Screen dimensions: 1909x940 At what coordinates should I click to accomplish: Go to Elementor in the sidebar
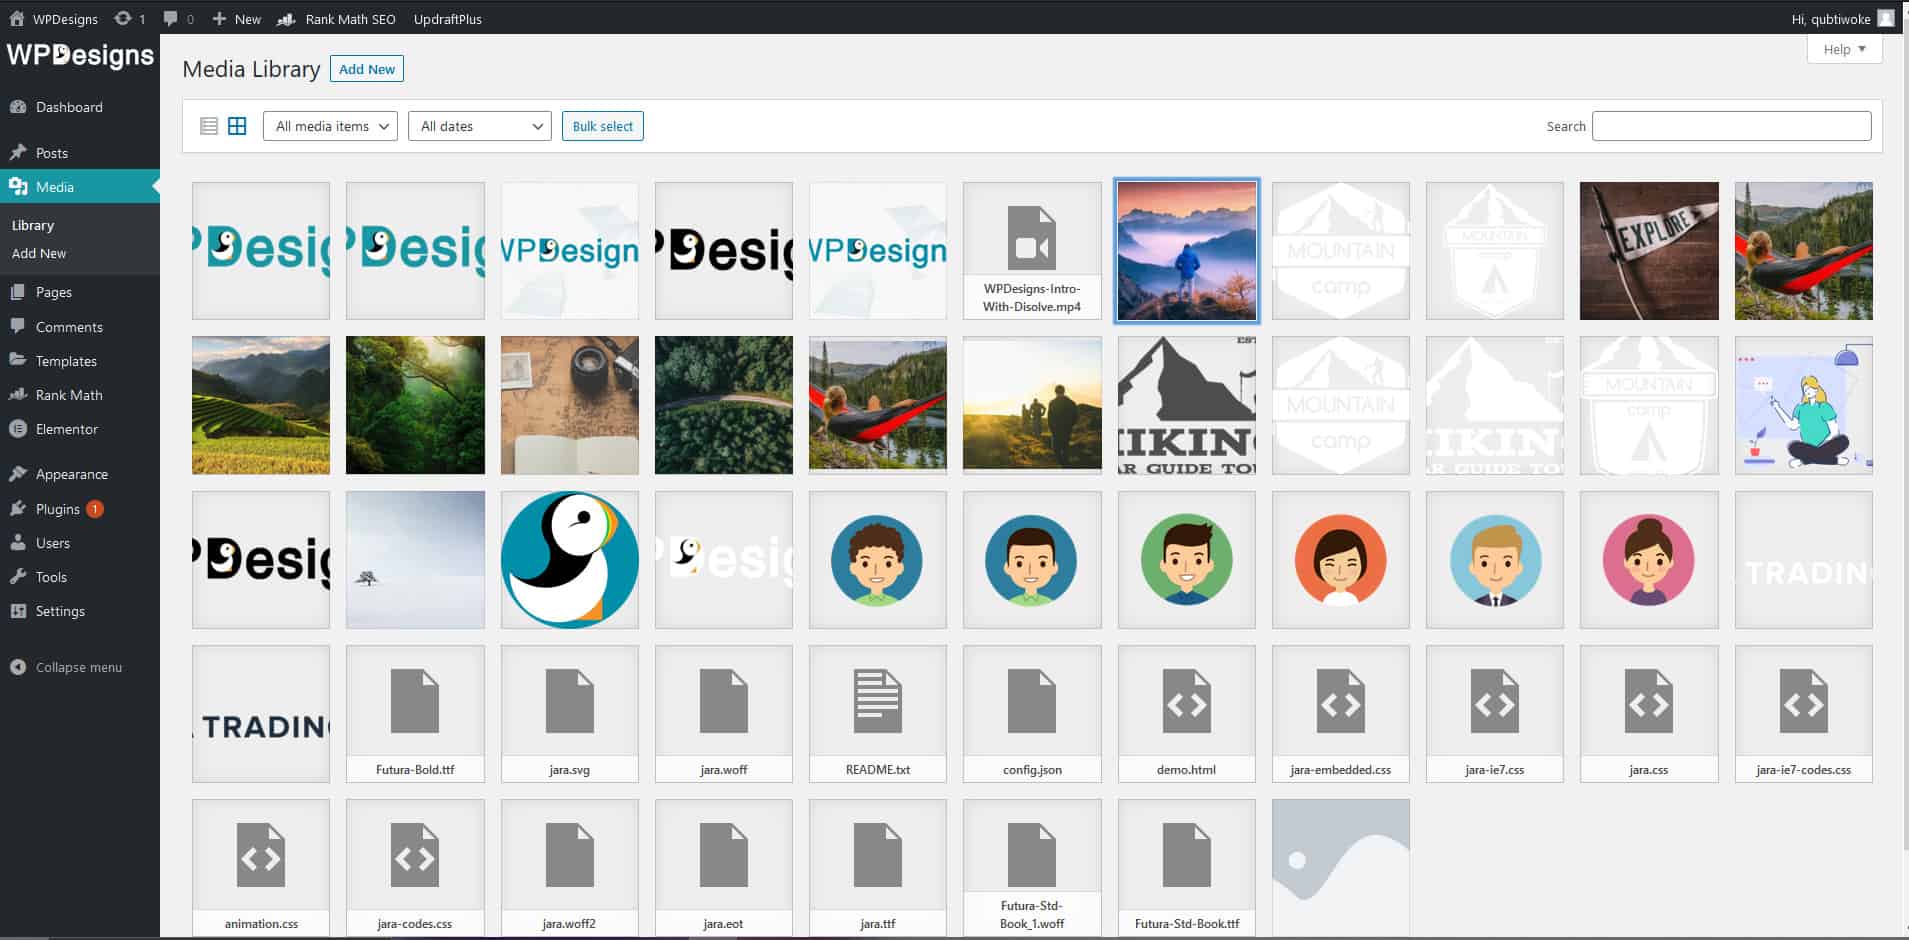click(67, 429)
